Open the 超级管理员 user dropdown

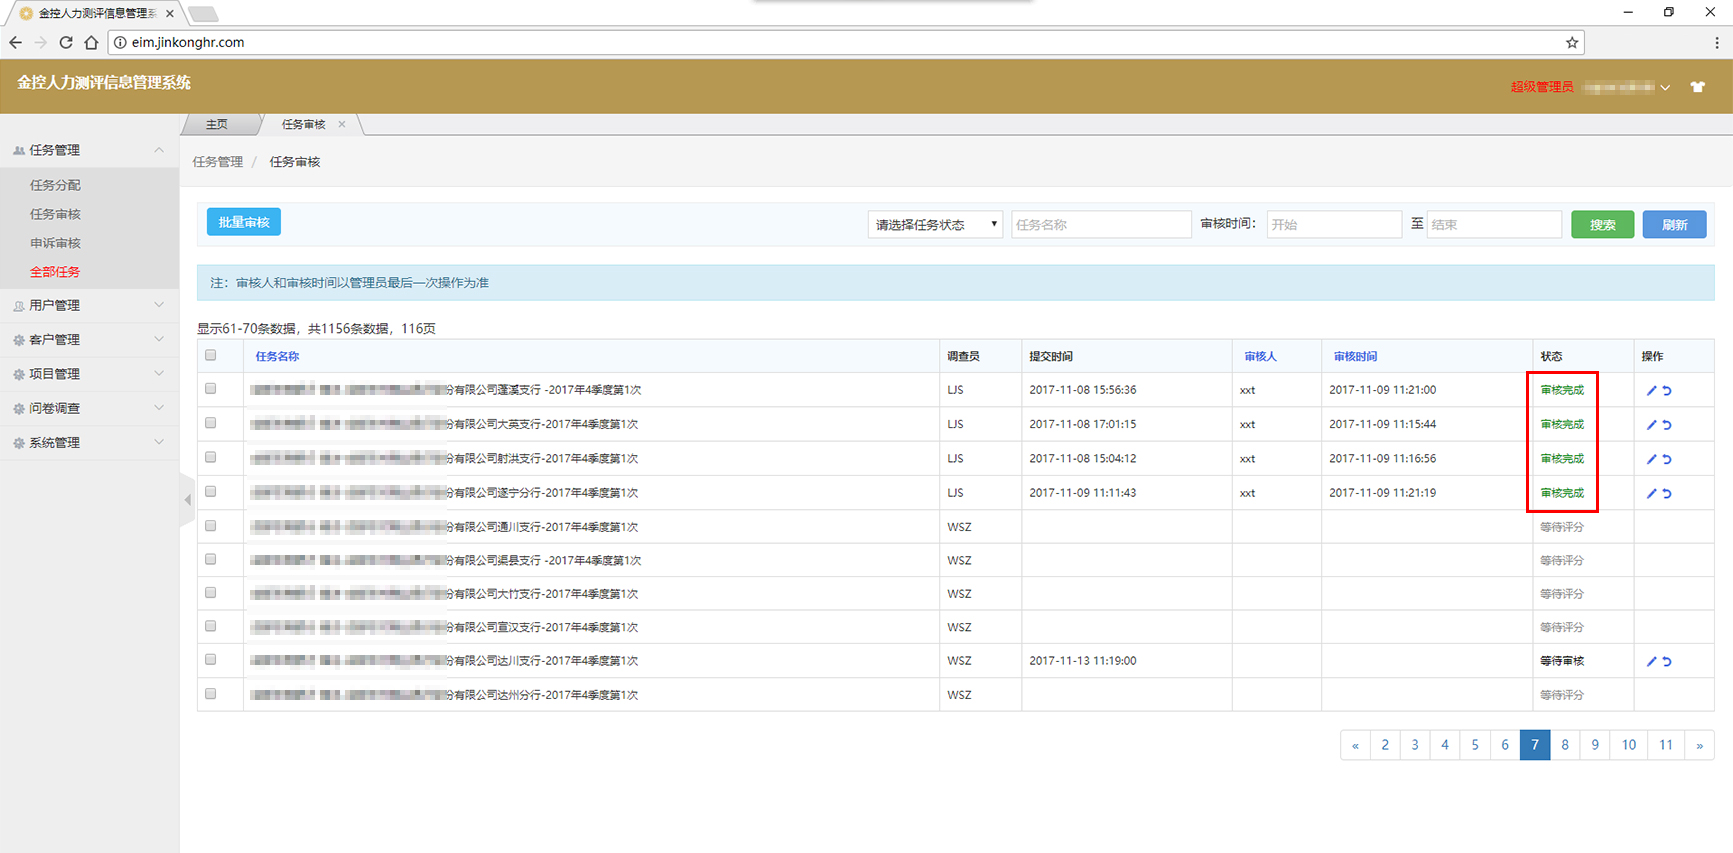point(1590,87)
